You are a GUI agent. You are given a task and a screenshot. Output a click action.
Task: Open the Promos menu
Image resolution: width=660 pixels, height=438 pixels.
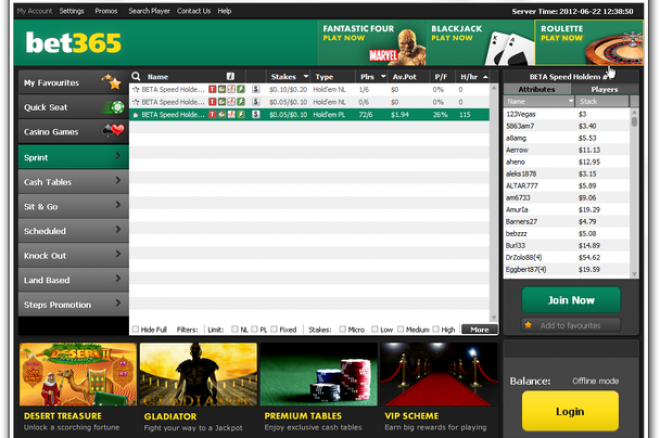[106, 11]
